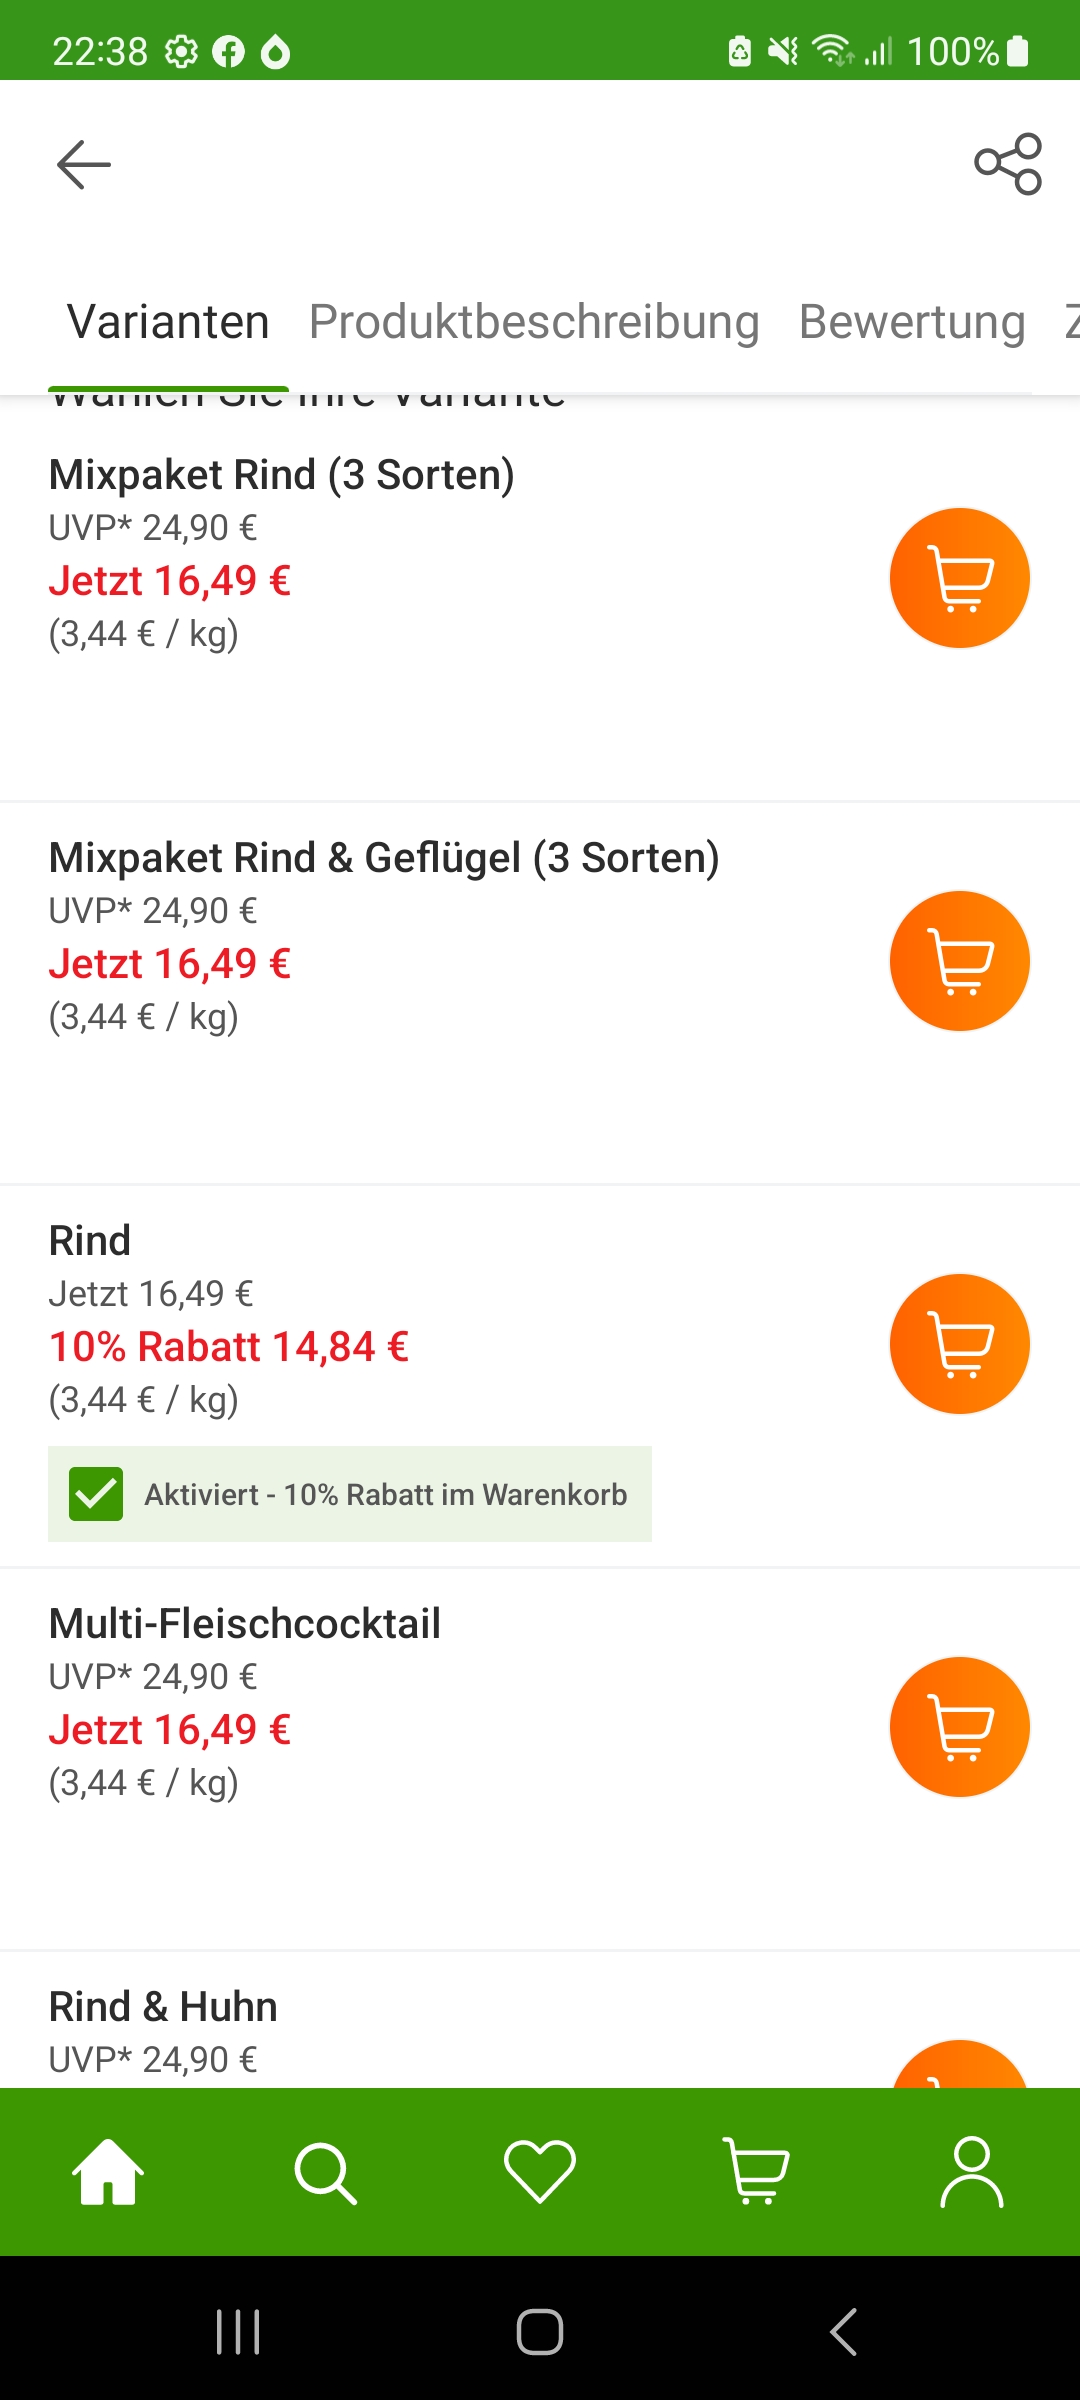Go to home in bottom navigation

point(108,2172)
